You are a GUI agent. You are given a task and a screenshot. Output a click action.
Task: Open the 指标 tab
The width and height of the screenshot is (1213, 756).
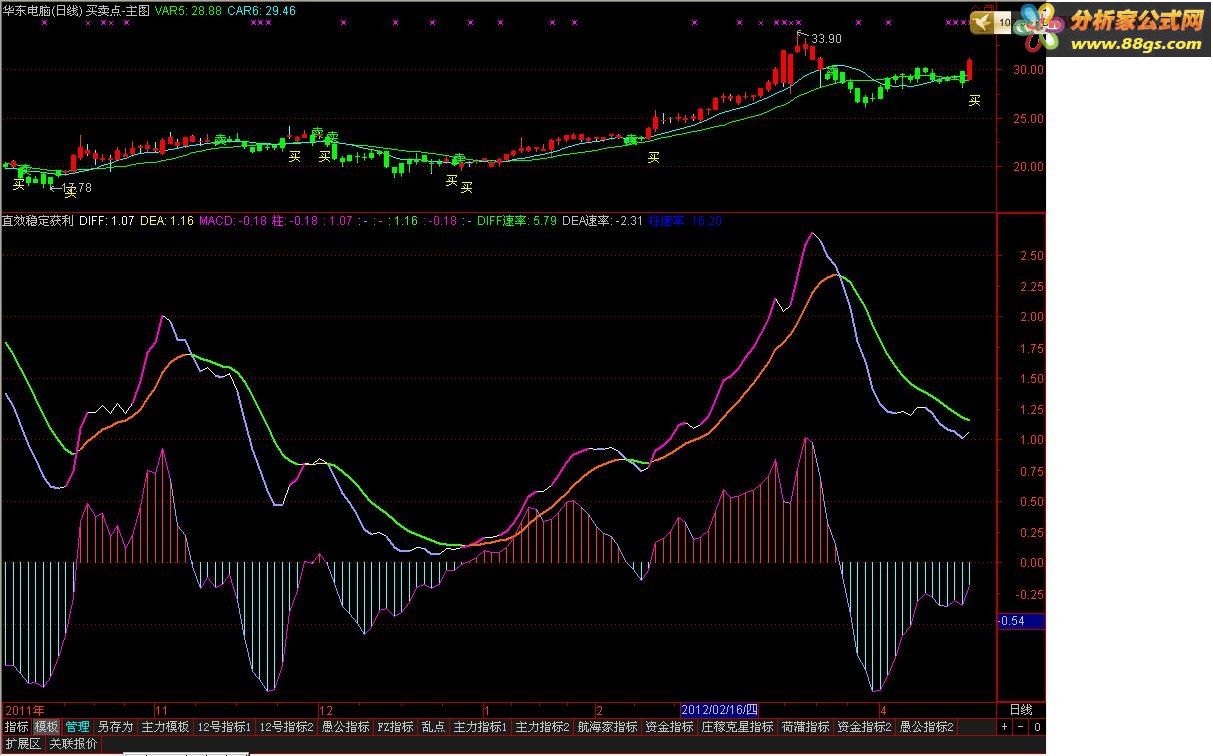pyautogui.click(x=16, y=727)
